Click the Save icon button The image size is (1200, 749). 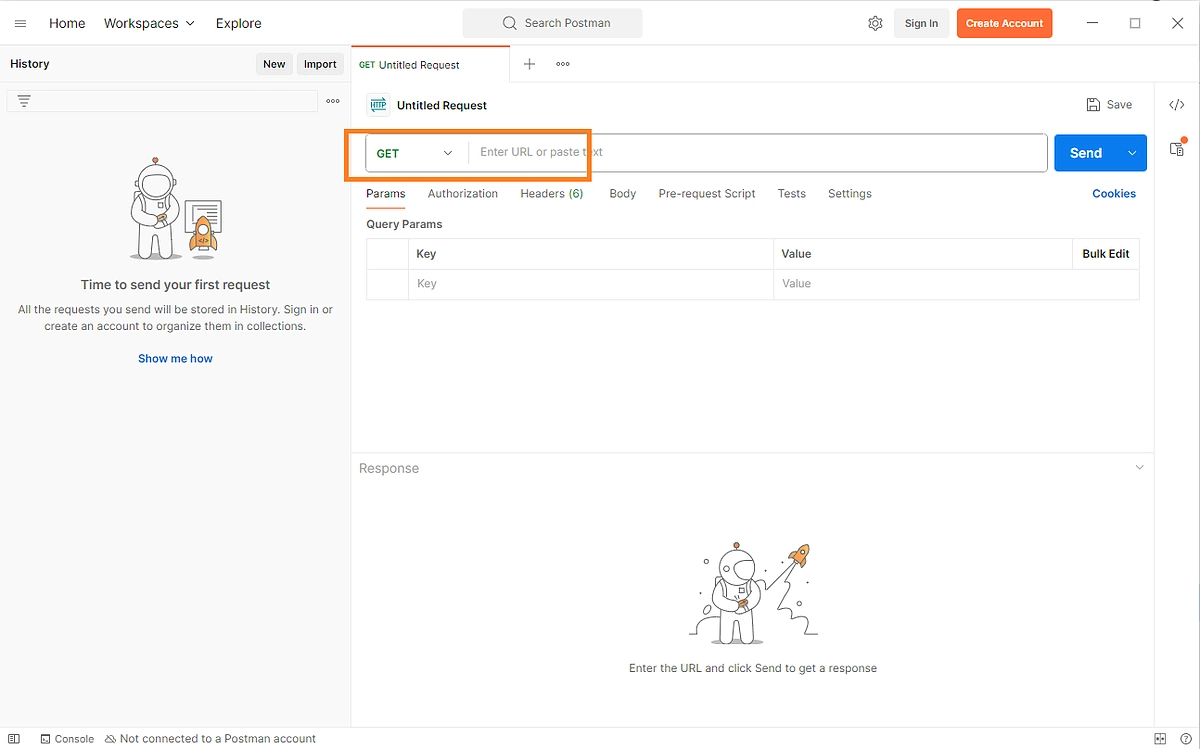coord(1109,105)
